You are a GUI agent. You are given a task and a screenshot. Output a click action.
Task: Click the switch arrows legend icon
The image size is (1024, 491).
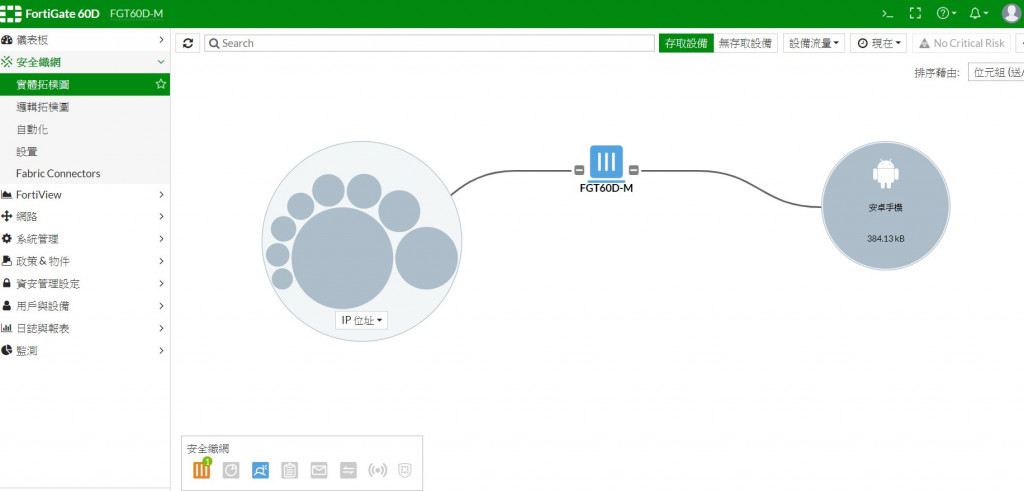tap(348, 470)
